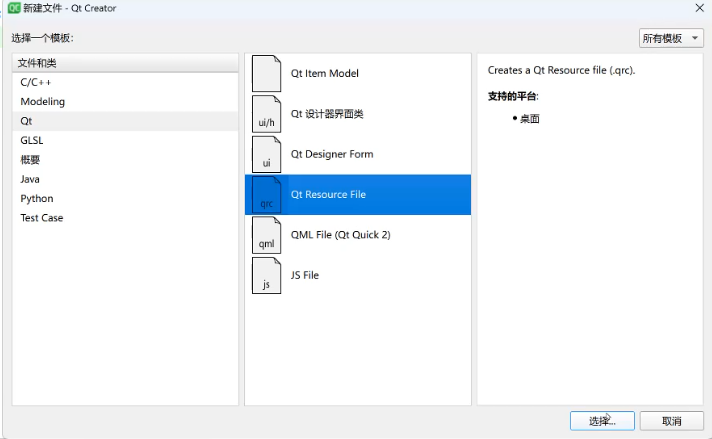This screenshot has width=712, height=439.
Task: Select the GLSL category
Action: pos(125,140)
